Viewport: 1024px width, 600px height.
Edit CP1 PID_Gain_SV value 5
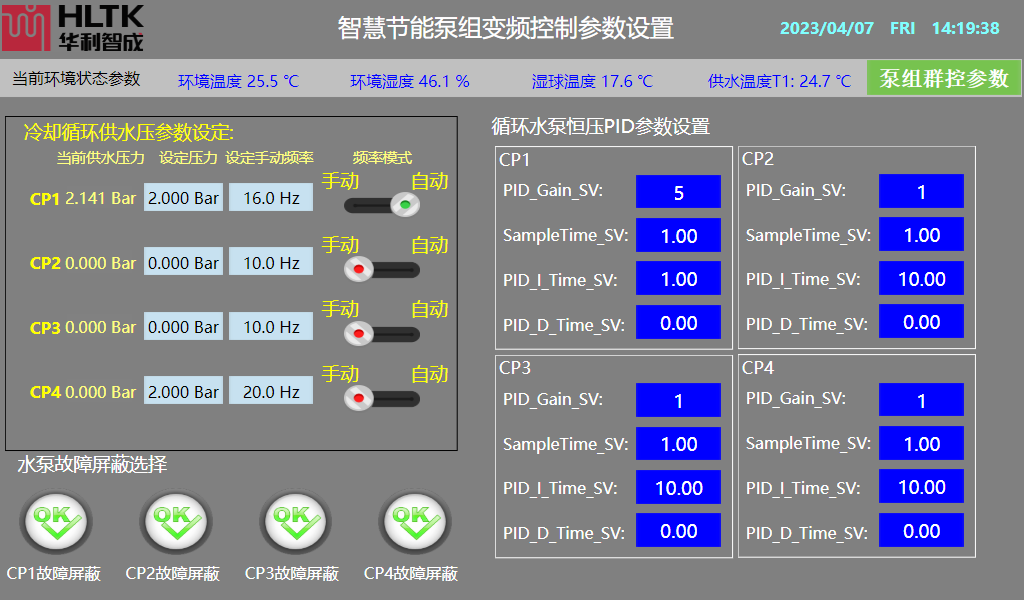click(678, 192)
